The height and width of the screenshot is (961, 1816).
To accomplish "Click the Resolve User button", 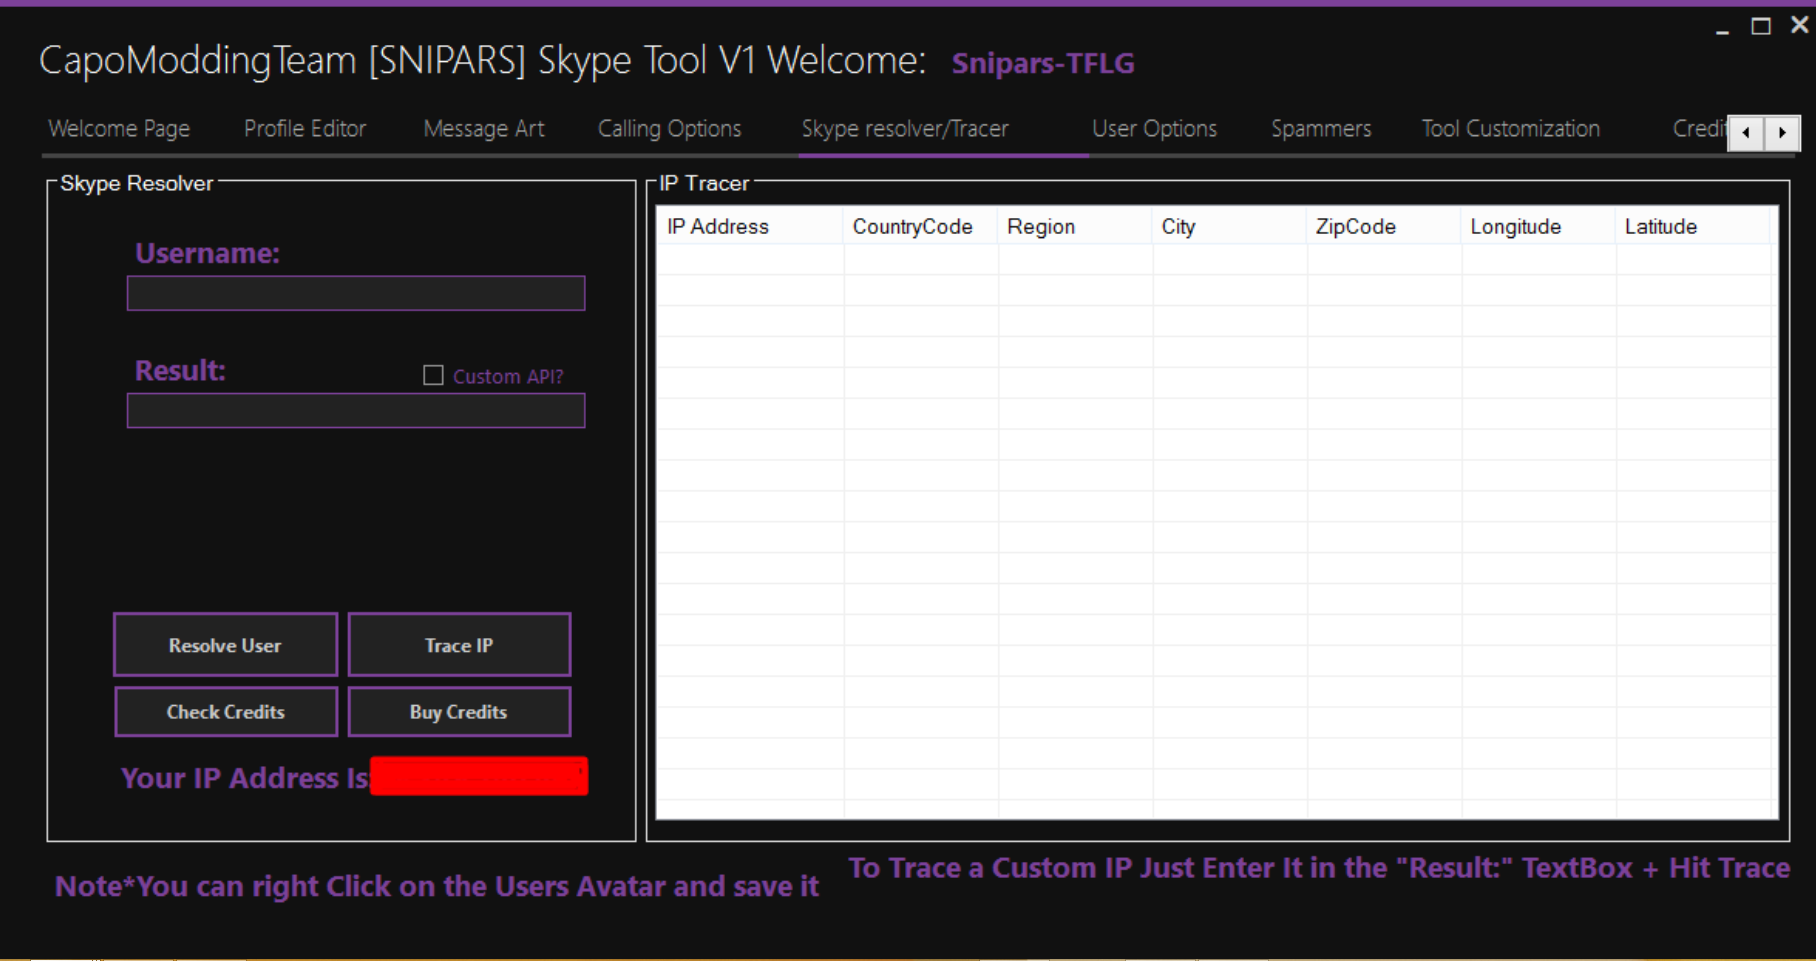I will pos(226,645).
